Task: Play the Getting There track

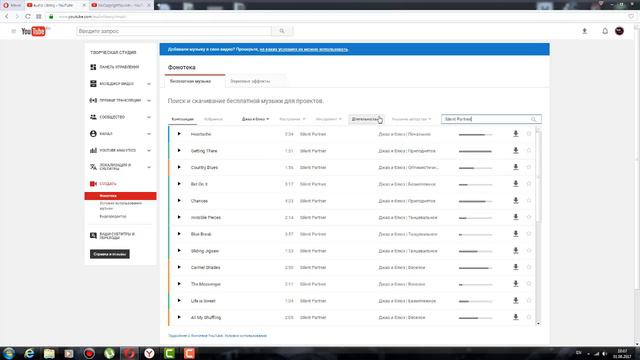Action: point(179,151)
